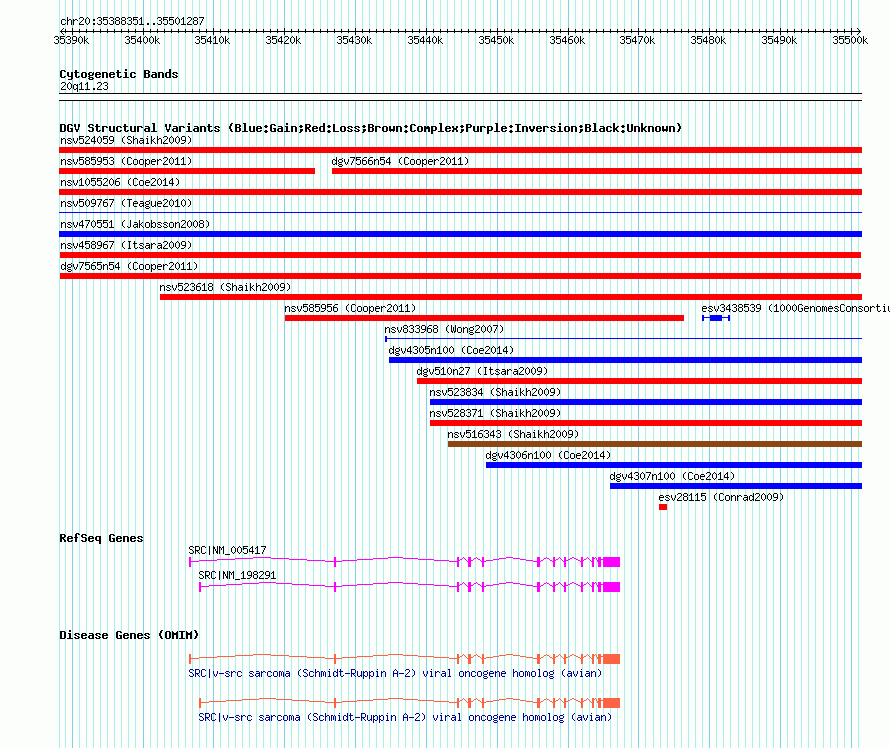
Task: Click the second OMIM SRC orange gene glyph
Action: pyautogui.click(x=409, y=703)
